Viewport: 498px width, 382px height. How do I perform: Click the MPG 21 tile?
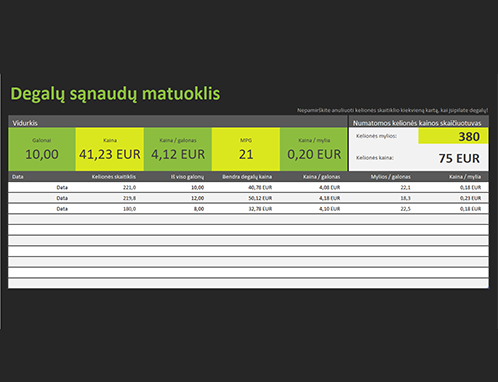(246, 149)
